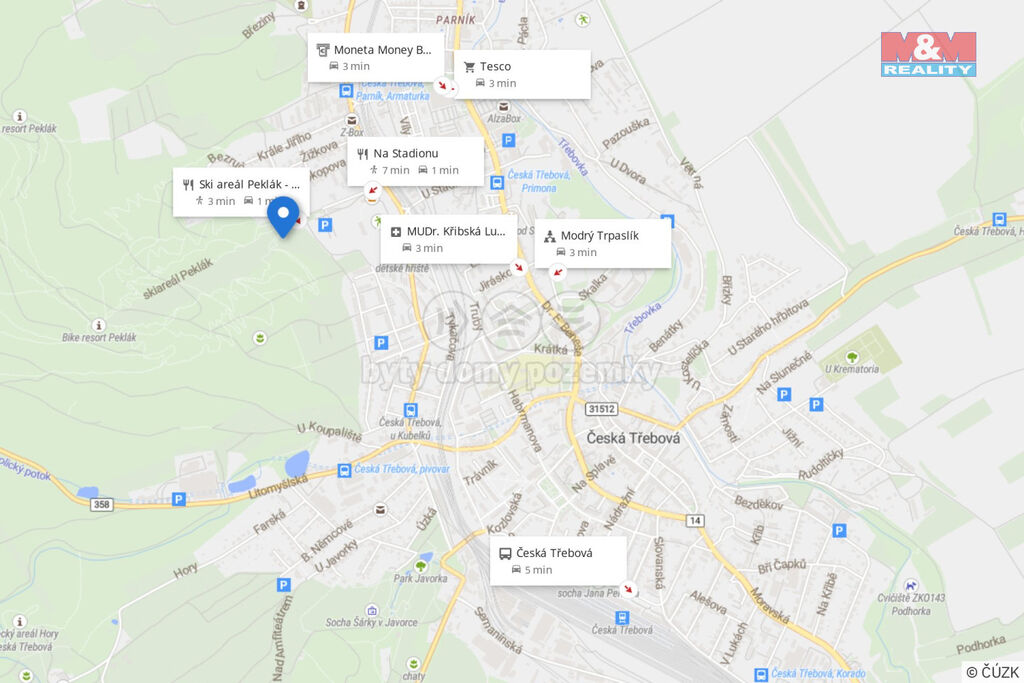
Task: Click the blue property location pin
Action: (283, 217)
